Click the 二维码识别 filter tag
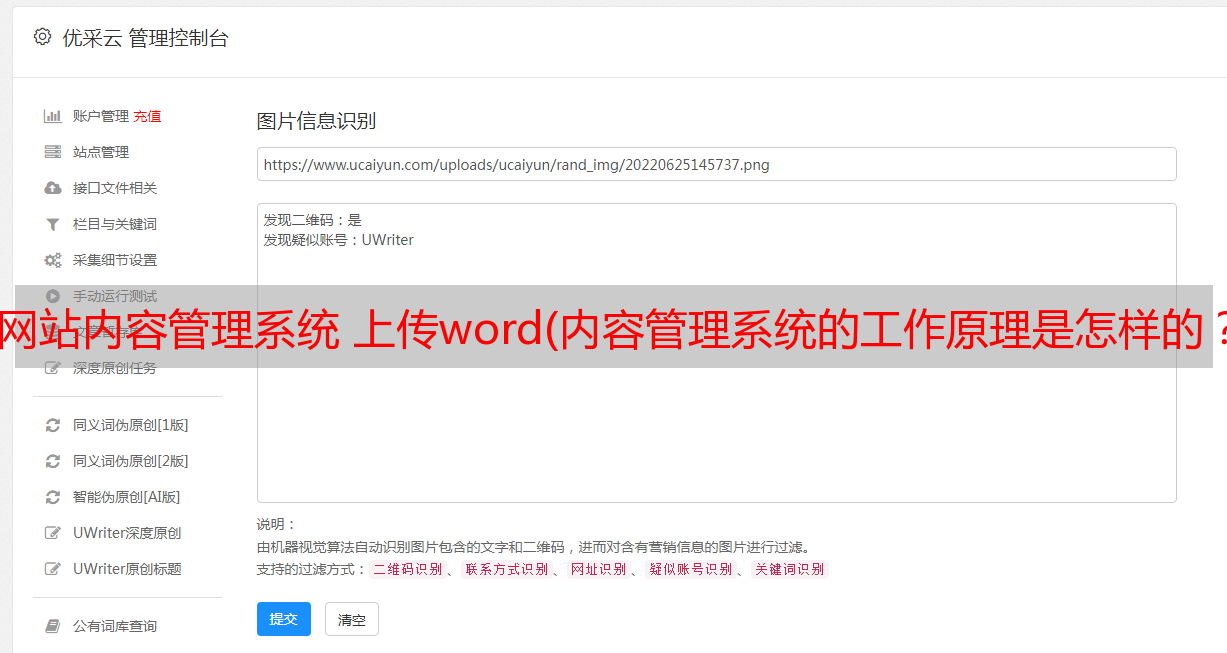 tap(407, 569)
